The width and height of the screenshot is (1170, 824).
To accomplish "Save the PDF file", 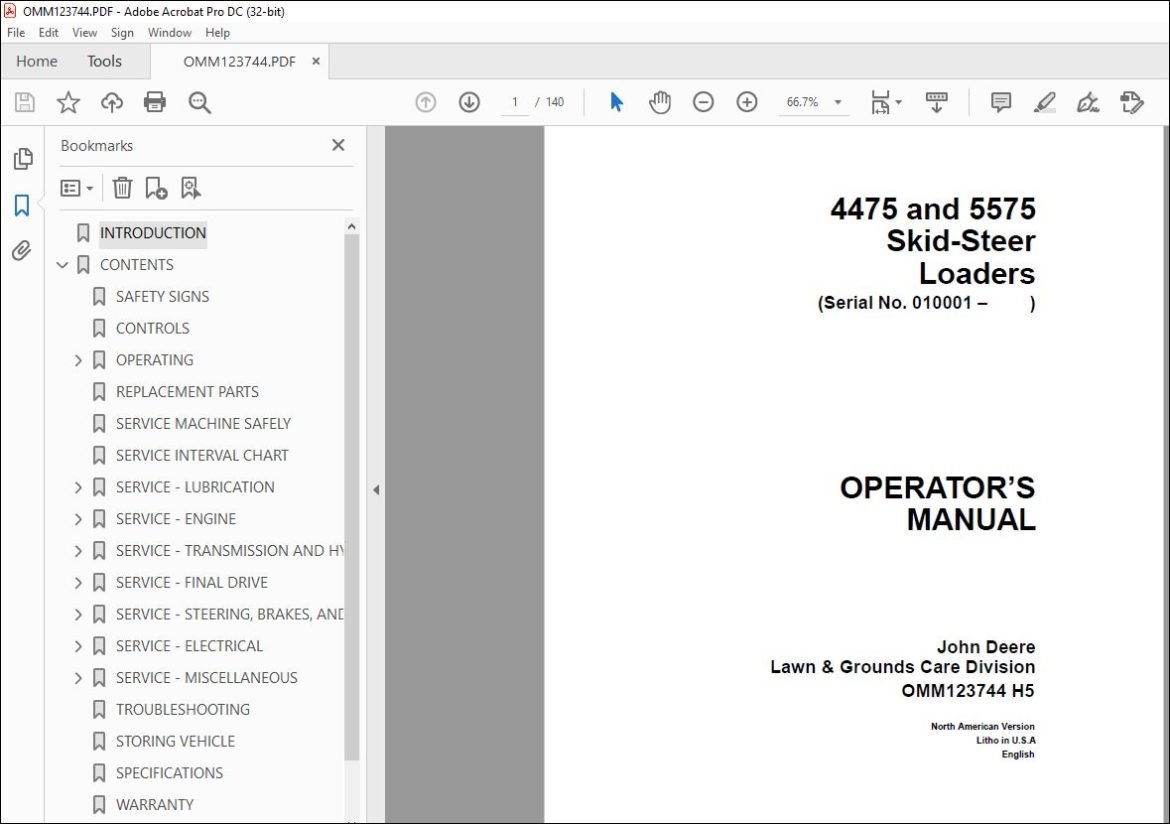I will click(24, 102).
